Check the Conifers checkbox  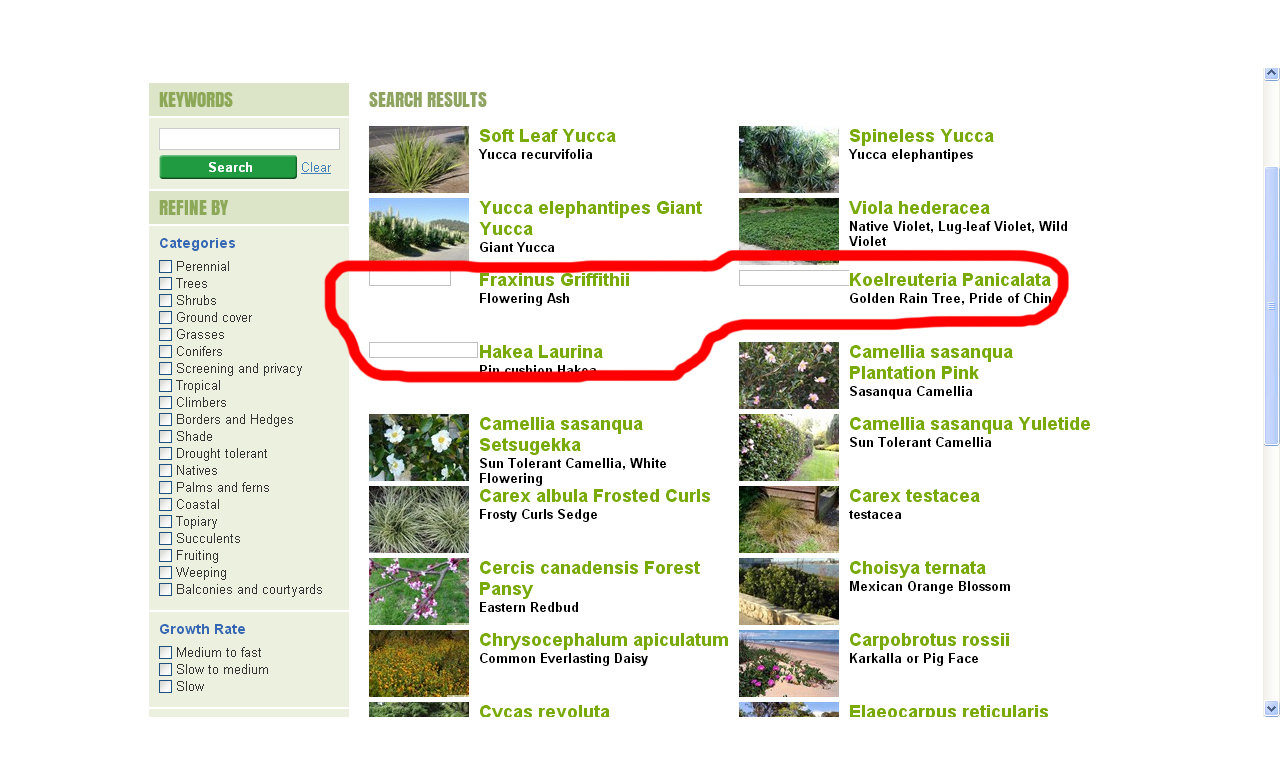tap(165, 351)
